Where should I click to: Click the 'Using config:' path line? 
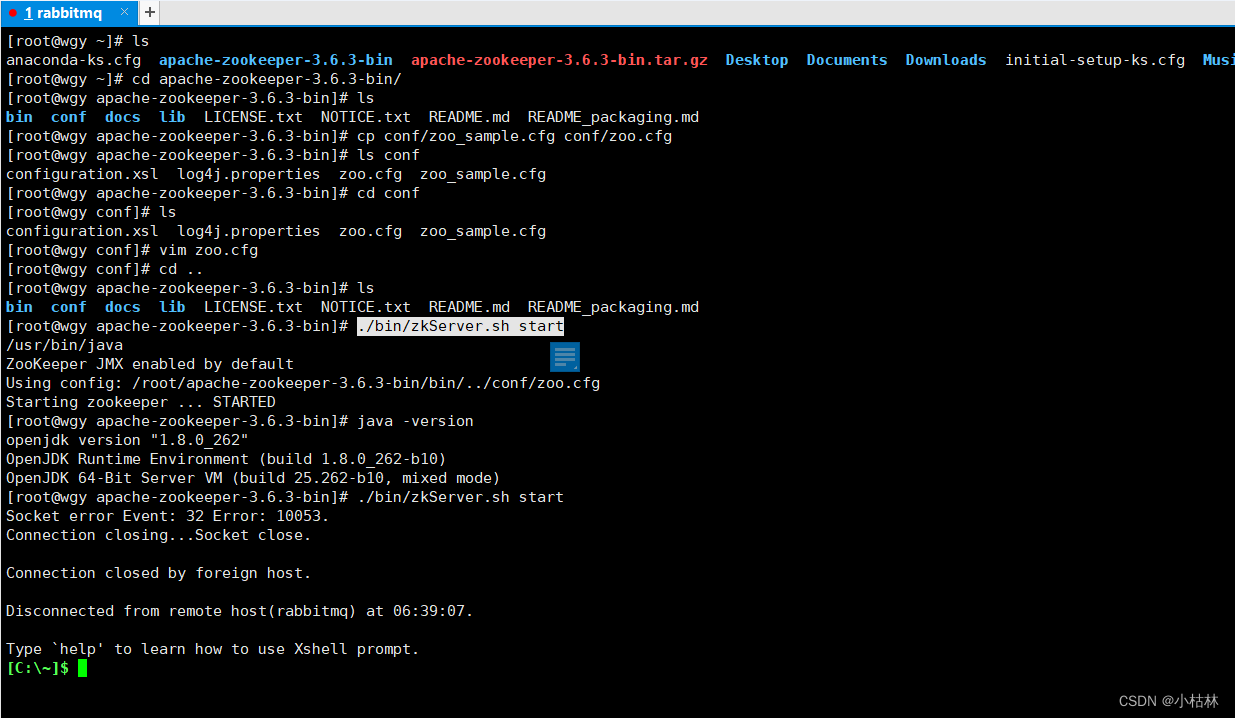coord(303,383)
